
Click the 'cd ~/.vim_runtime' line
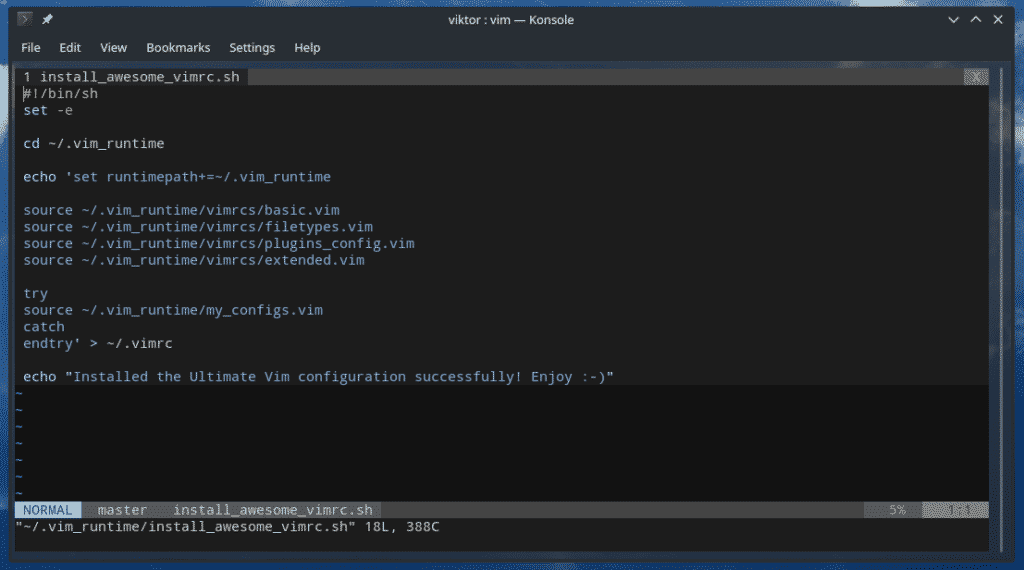tap(93, 144)
